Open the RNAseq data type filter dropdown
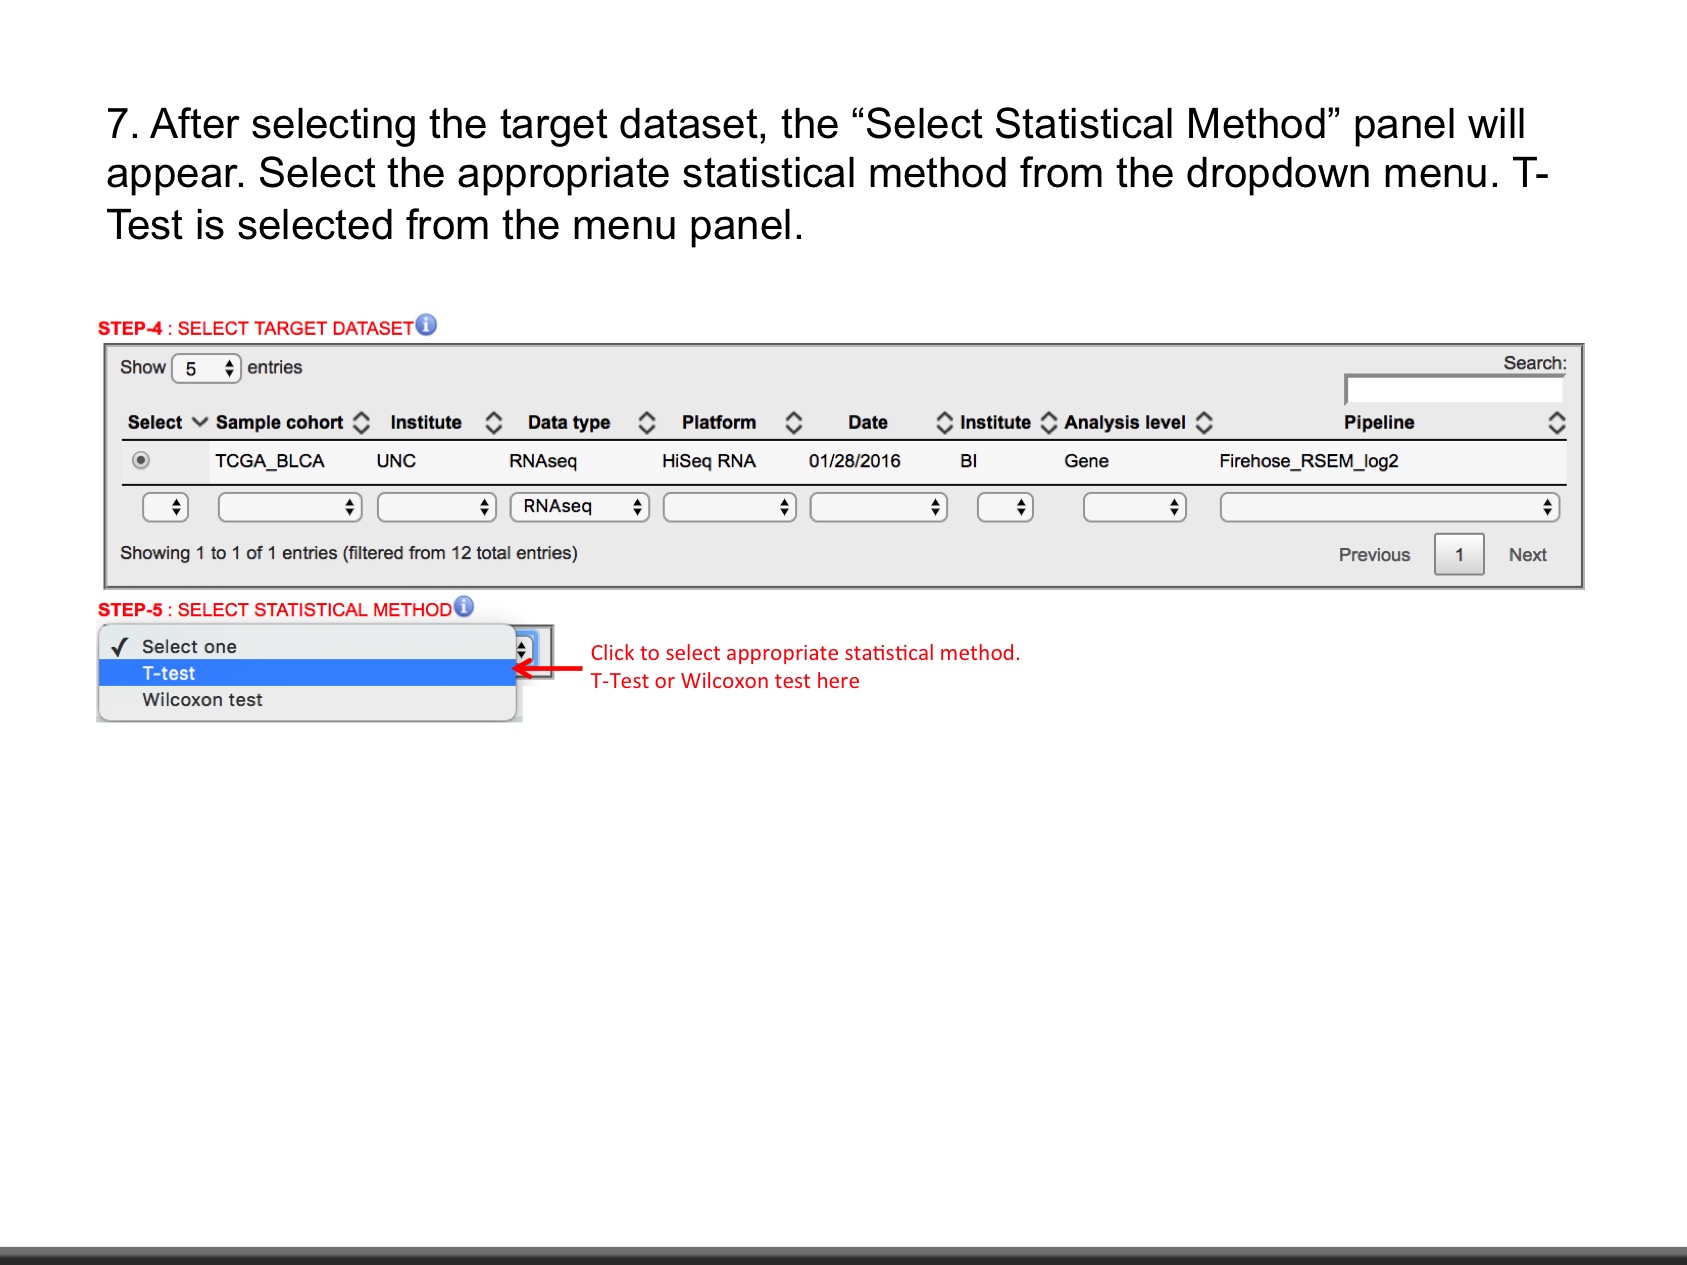This screenshot has width=1687, height=1265. pos(580,507)
